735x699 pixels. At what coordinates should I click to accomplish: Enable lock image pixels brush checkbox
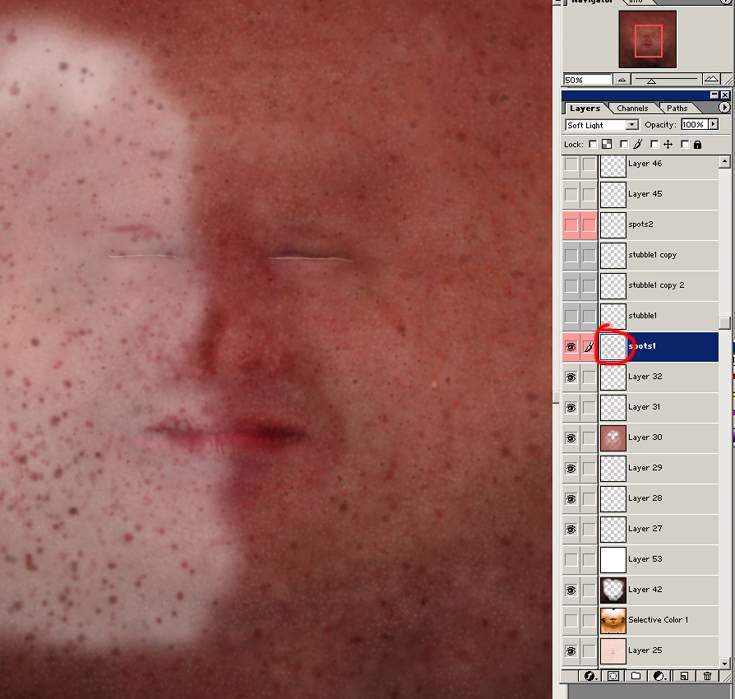[x=624, y=144]
